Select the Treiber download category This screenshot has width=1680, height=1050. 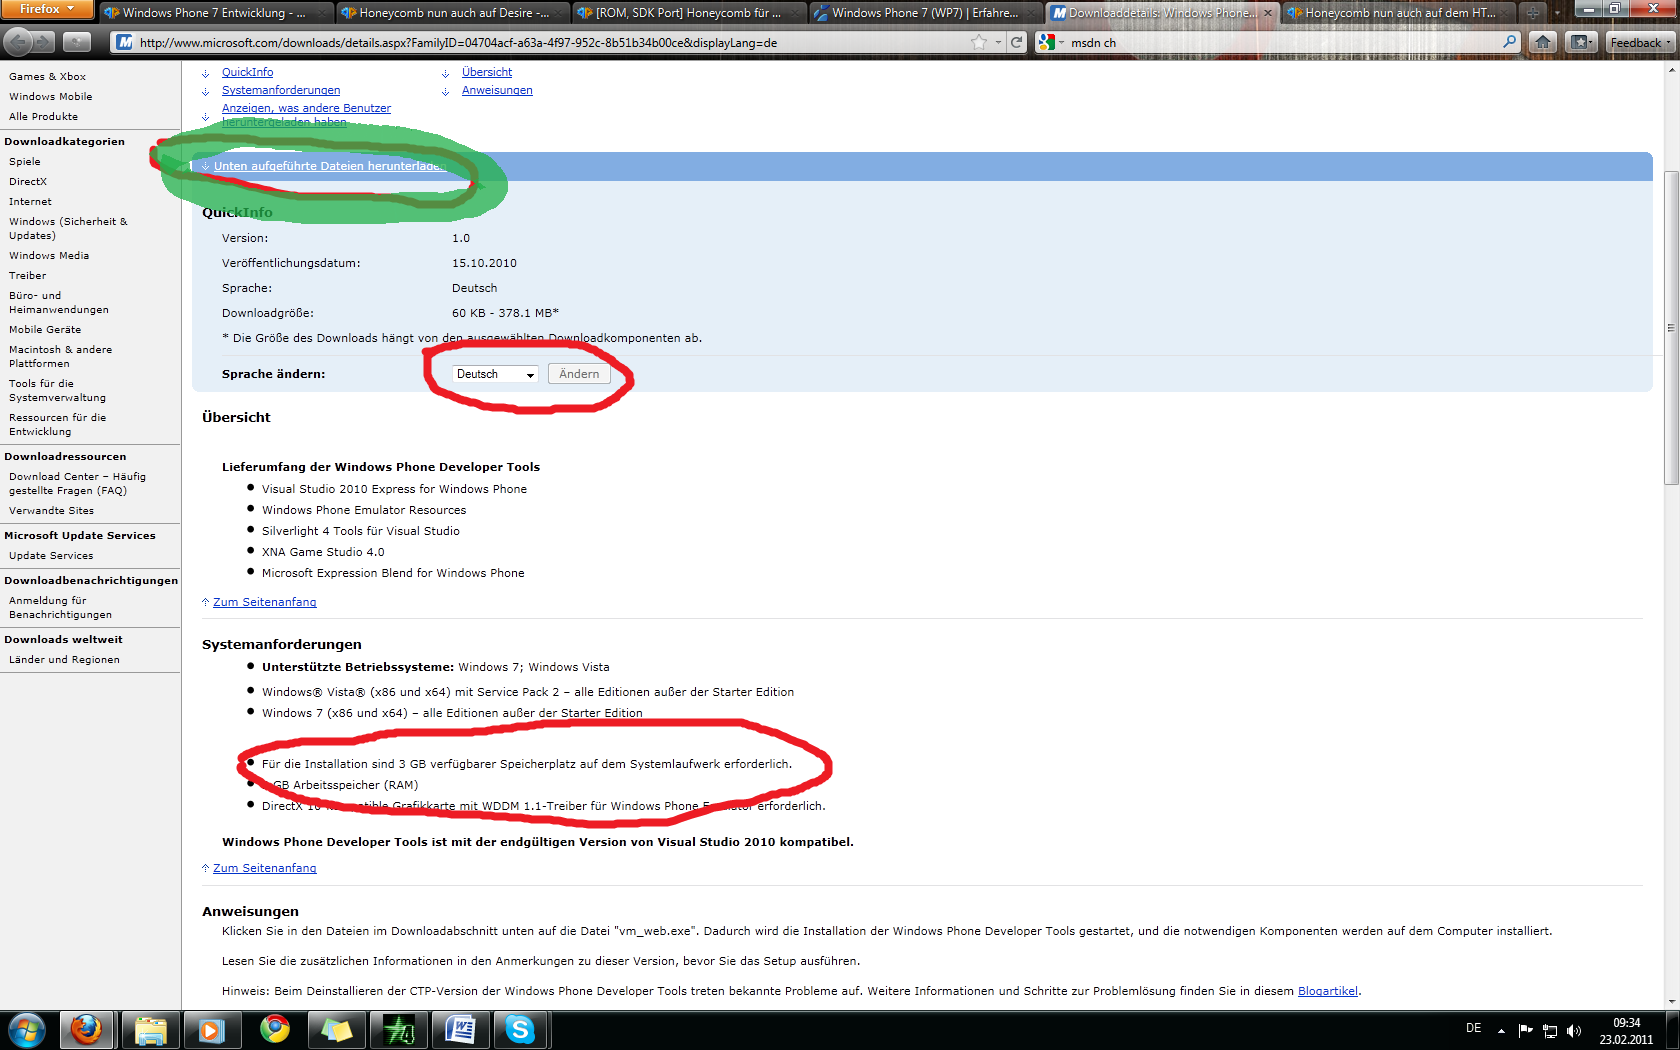[27, 275]
